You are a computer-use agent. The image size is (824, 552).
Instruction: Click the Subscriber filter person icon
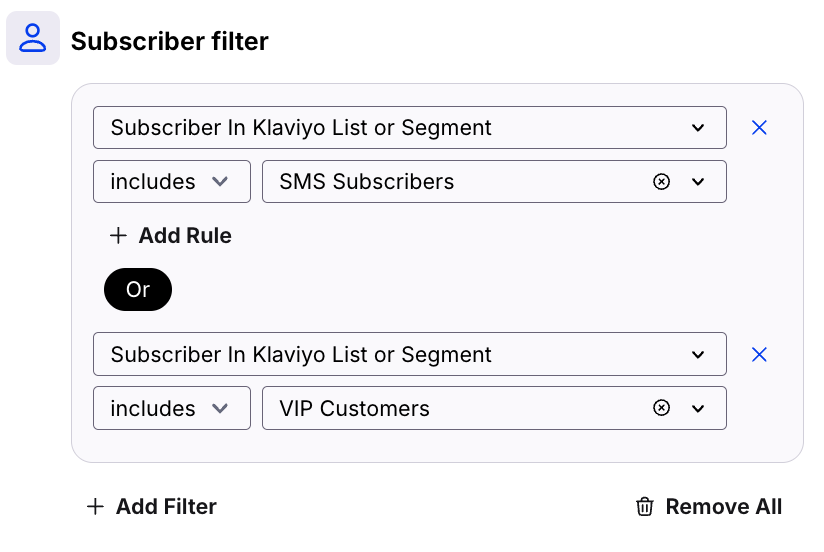point(33,39)
